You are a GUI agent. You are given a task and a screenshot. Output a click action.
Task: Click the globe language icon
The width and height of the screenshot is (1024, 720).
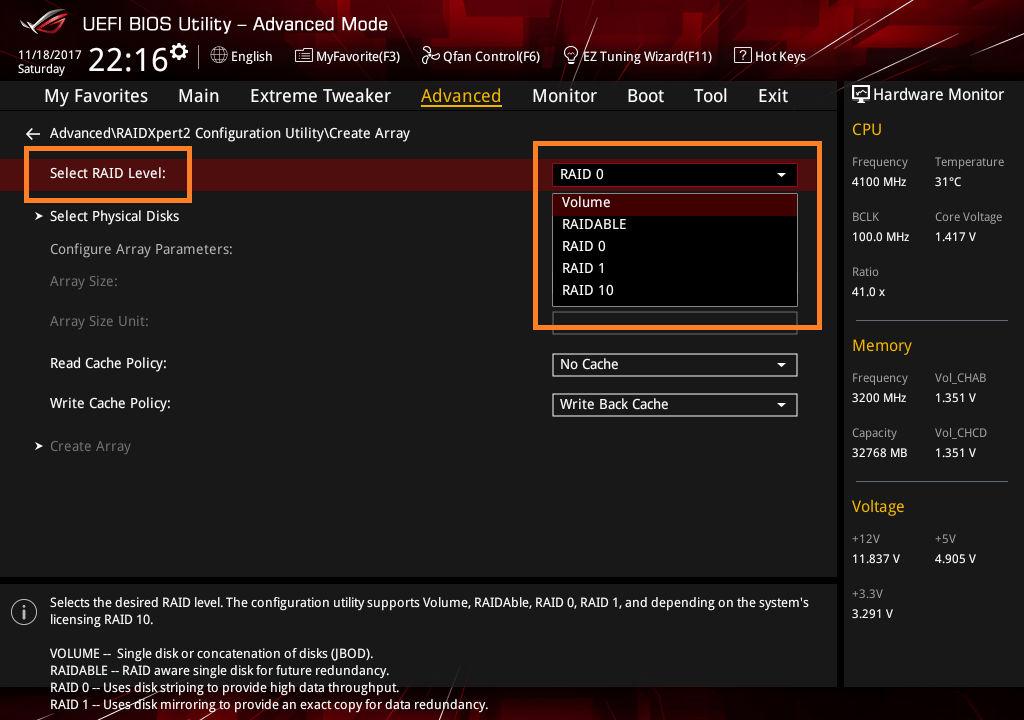pos(219,56)
